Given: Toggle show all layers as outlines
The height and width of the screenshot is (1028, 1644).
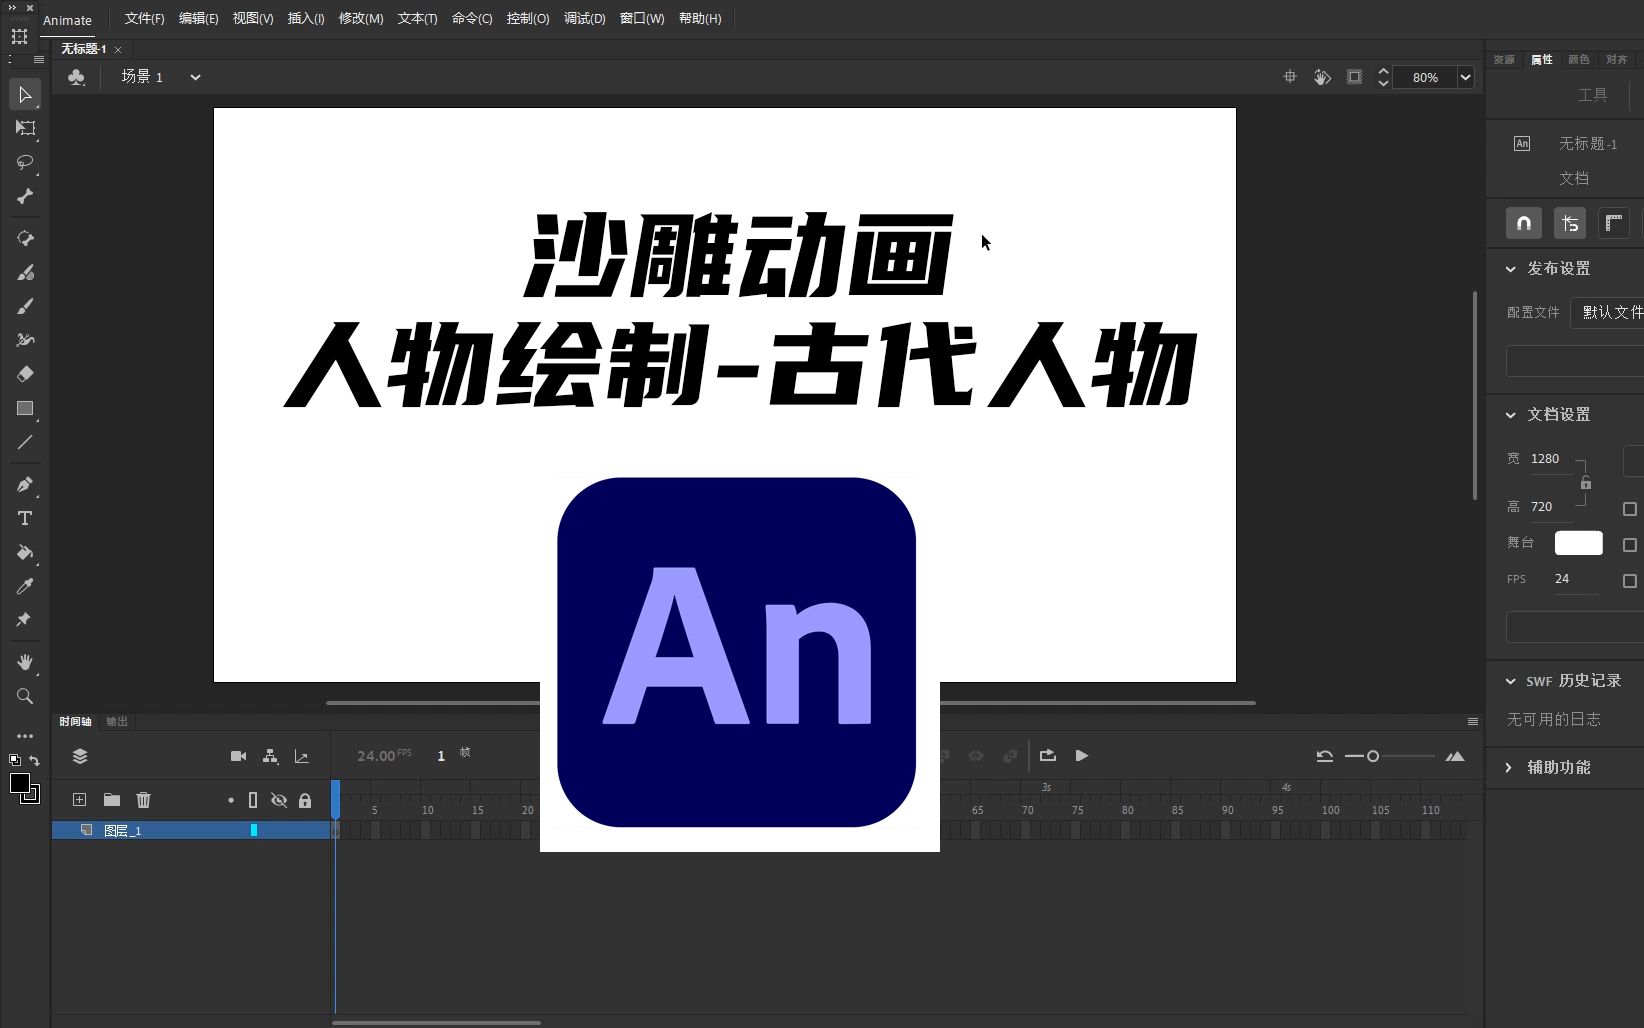Looking at the screenshot, I should click(x=253, y=800).
